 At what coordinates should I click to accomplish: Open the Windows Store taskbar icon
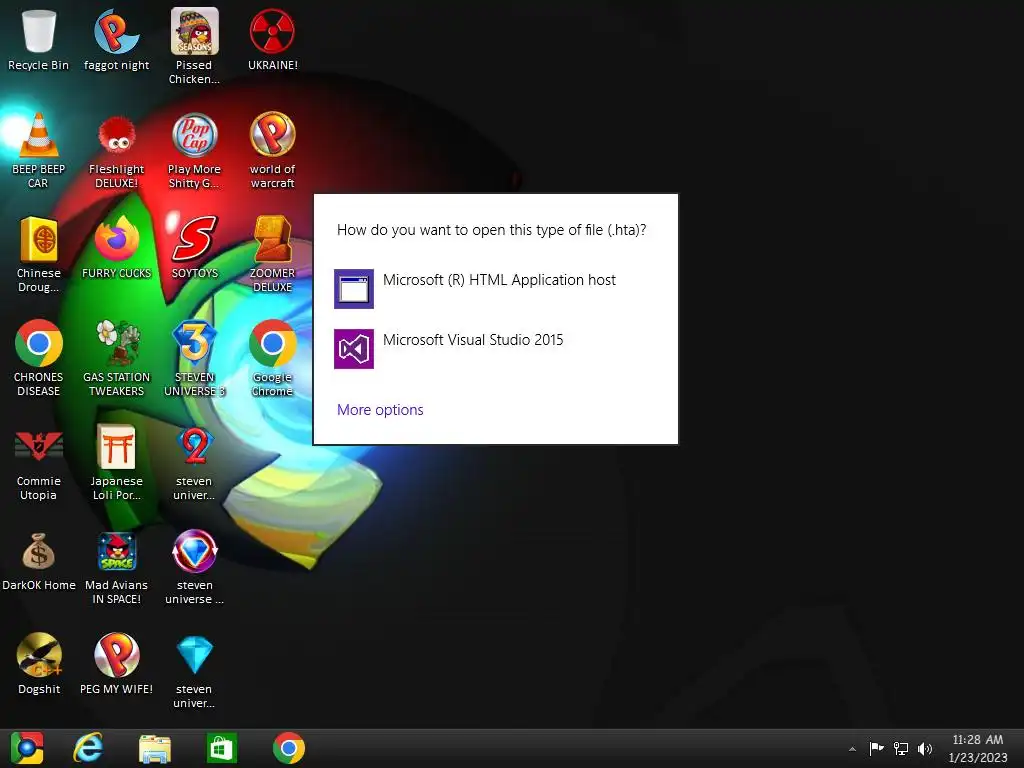point(221,748)
